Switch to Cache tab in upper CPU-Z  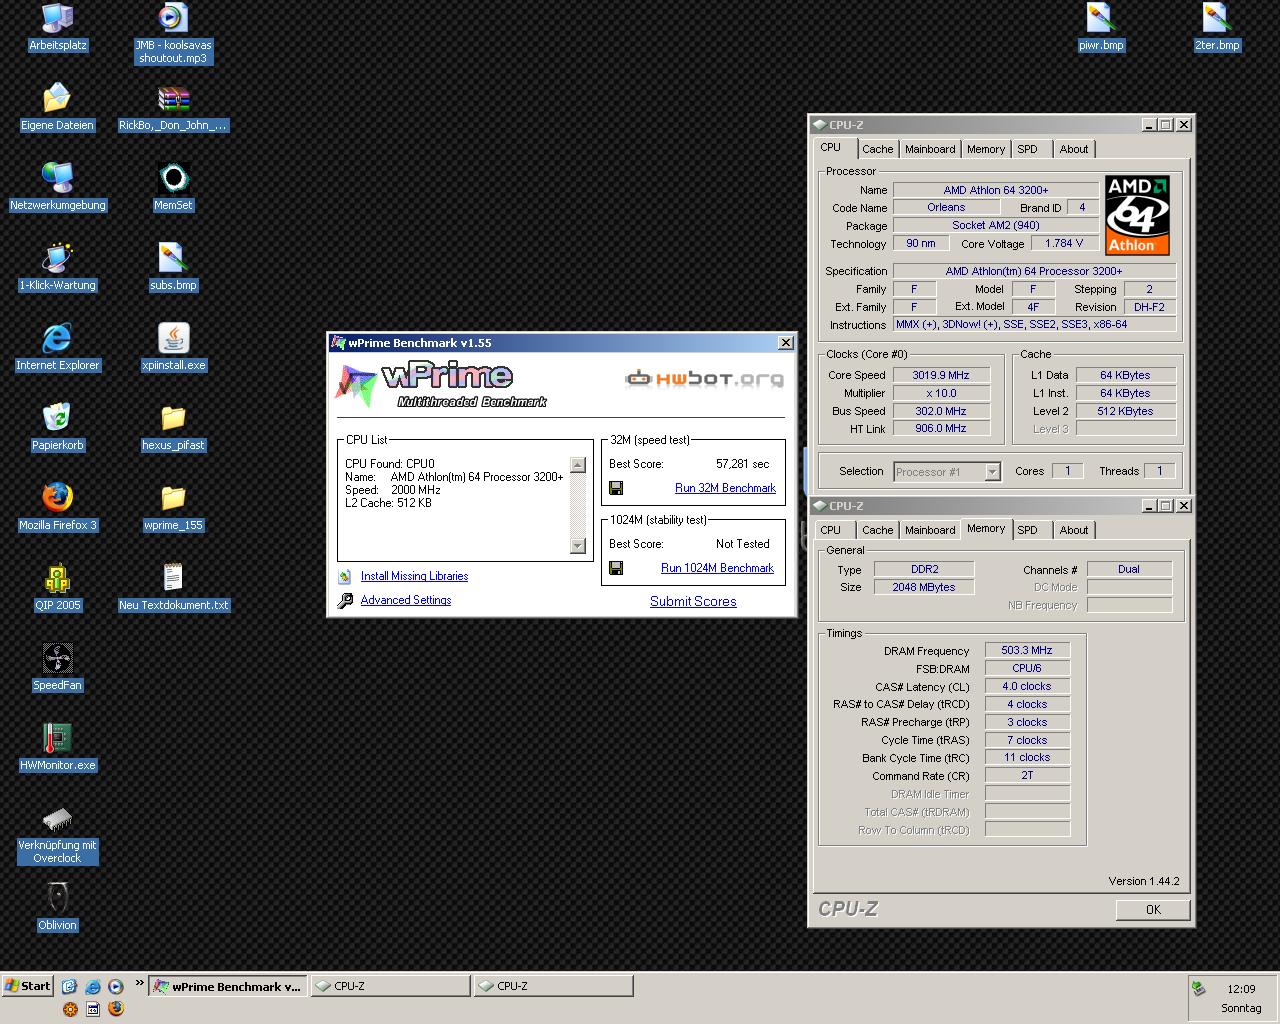(877, 149)
